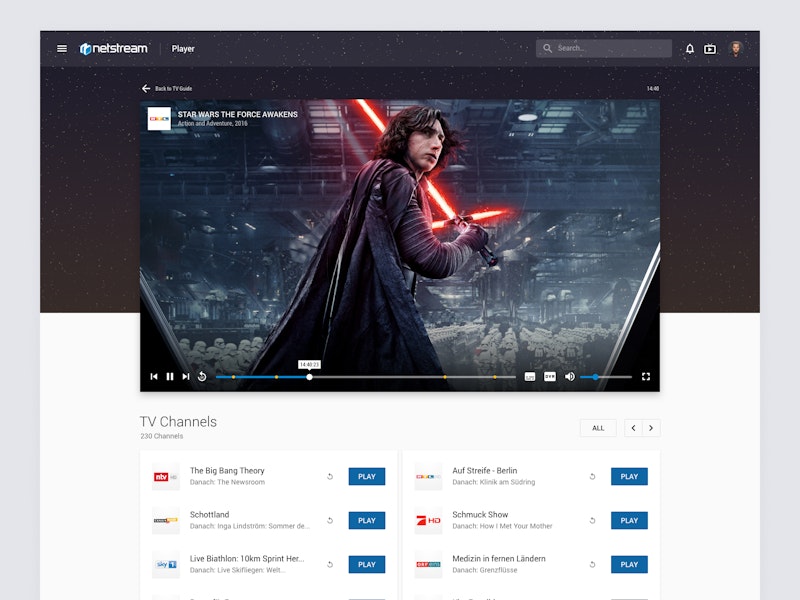
Task: Click the ORF eins channel logo
Action: click(428, 564)
